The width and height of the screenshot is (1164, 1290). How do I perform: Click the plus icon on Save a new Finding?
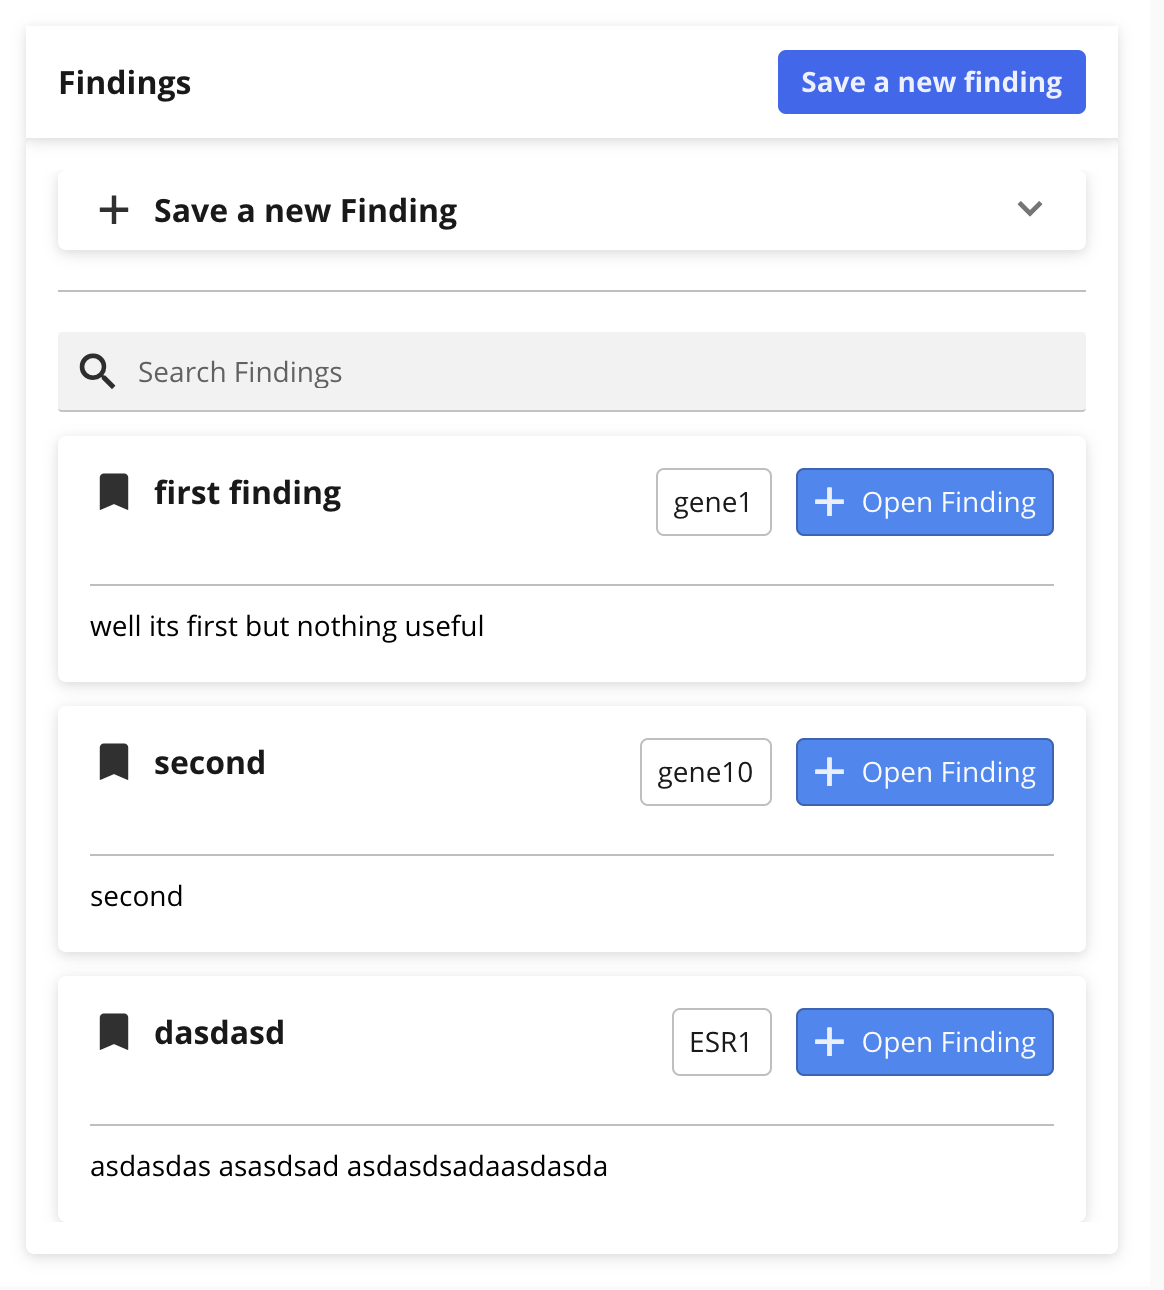pos(114,210)
